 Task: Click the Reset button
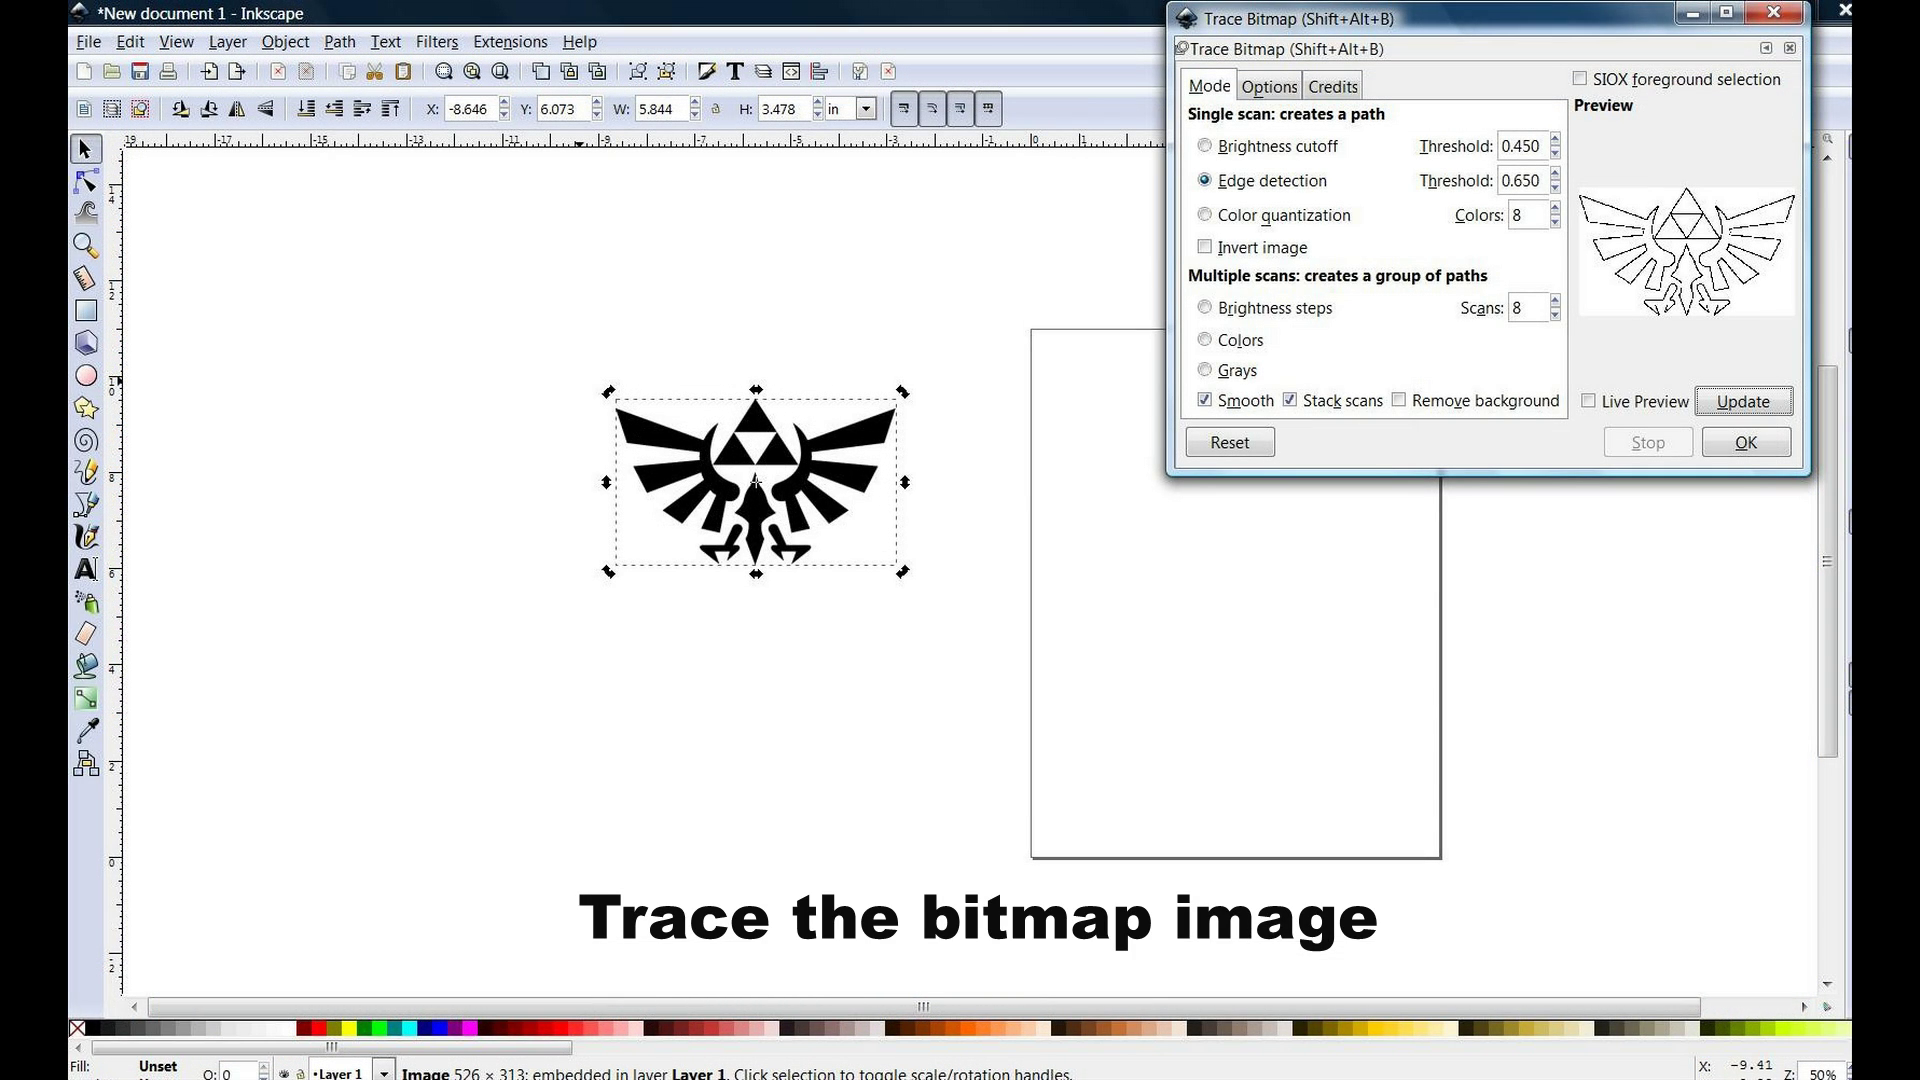click(x=1229, y=442)
